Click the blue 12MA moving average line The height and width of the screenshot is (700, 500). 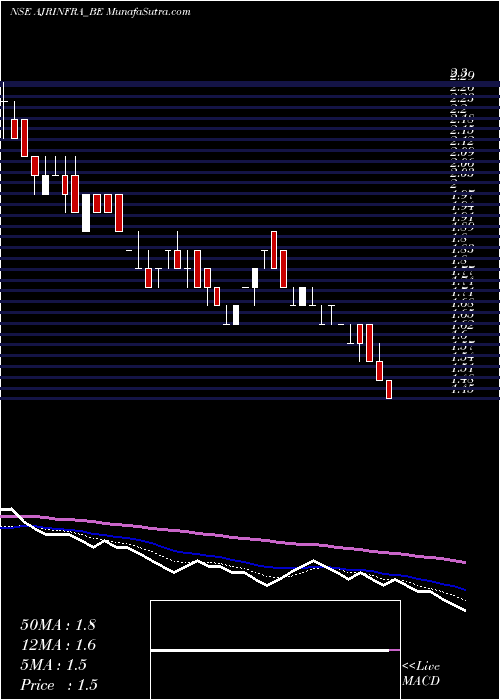[232, 558]
